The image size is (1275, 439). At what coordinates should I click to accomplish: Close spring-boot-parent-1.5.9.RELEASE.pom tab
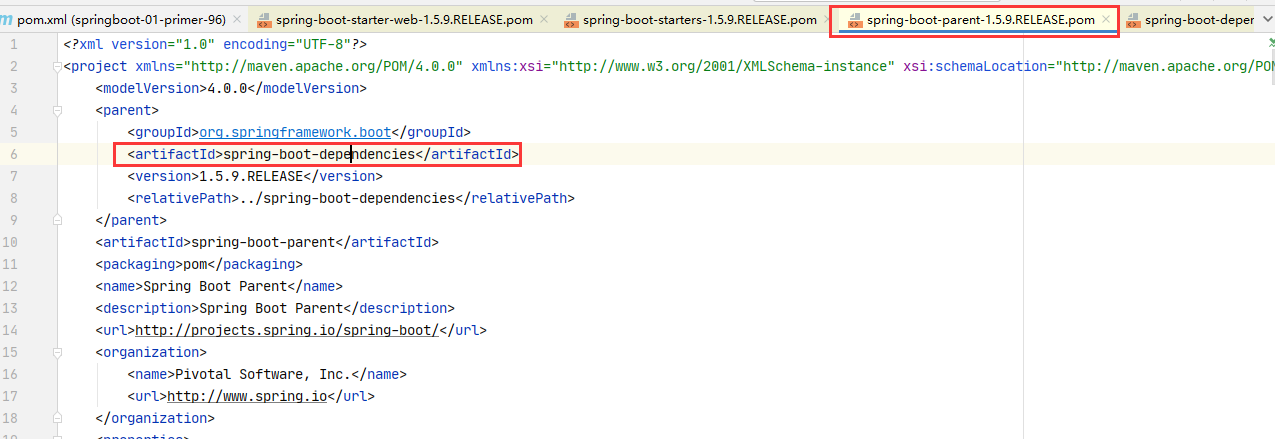point(1105,20)
